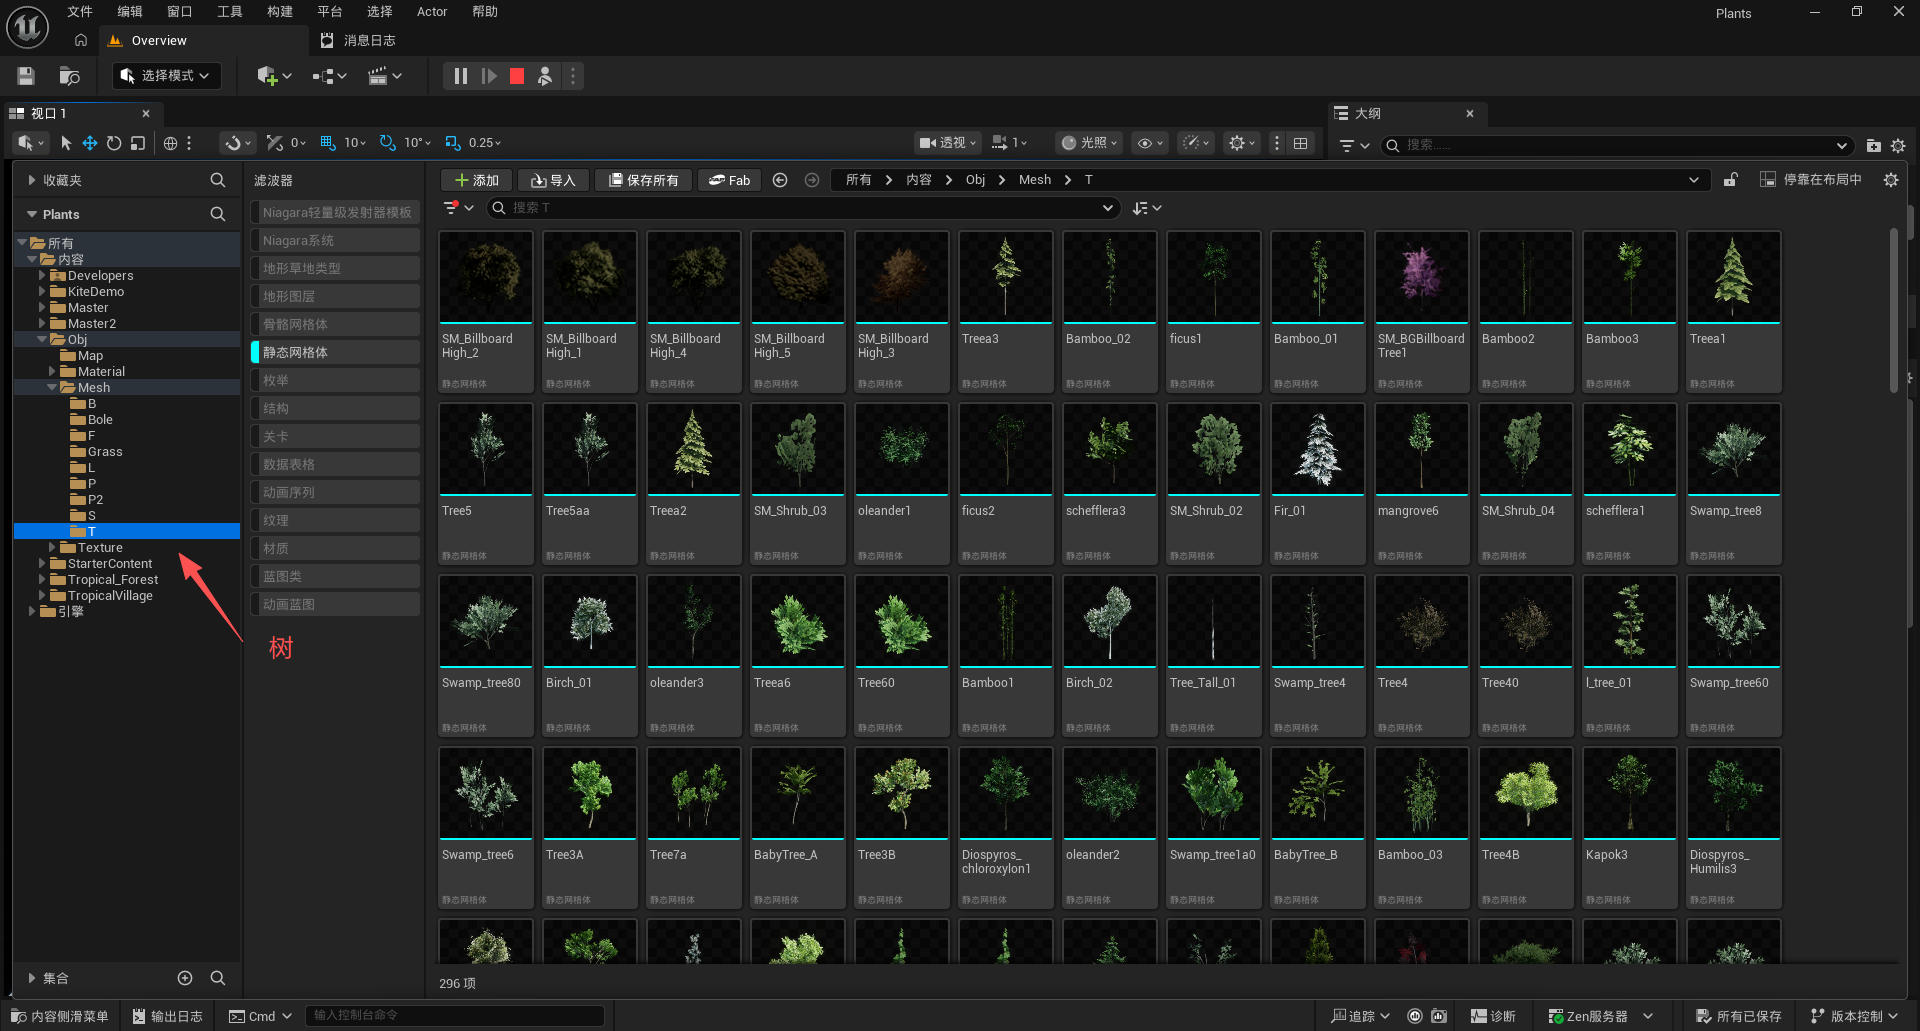Select the Fir_01 mesh thumbnail
This screenshot has width=1920, height=1031.
(x=1318, y=449)
